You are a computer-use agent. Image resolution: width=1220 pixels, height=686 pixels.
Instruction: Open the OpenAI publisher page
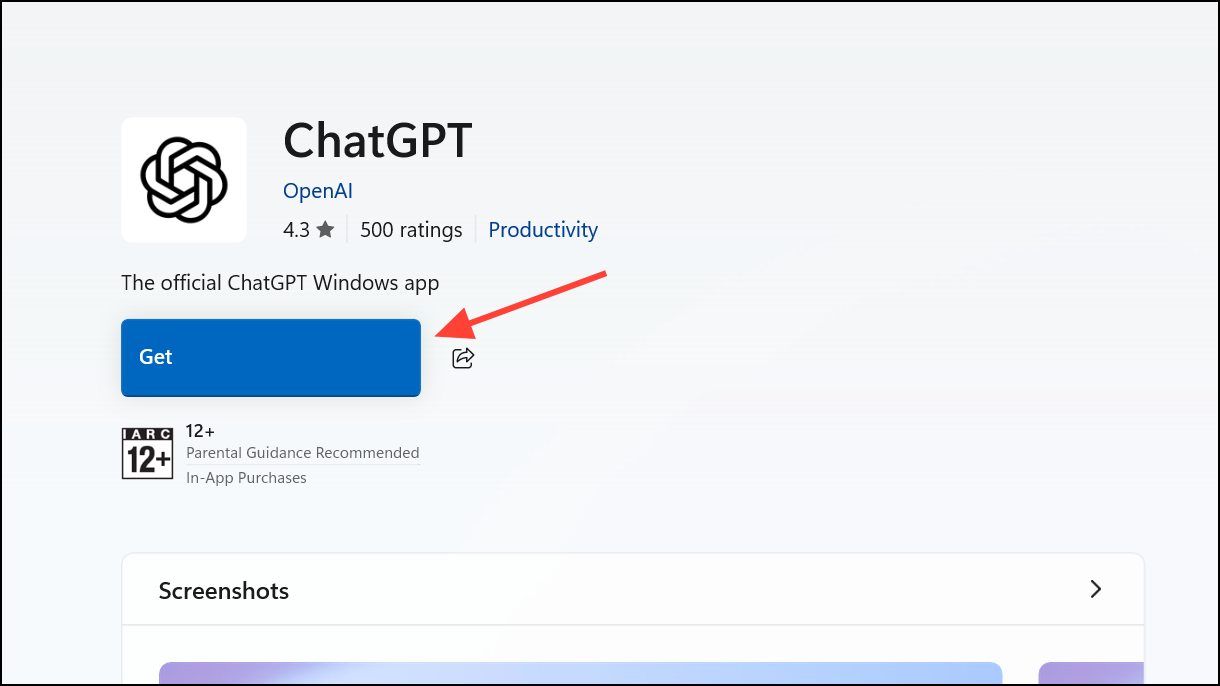coord(317,190)
